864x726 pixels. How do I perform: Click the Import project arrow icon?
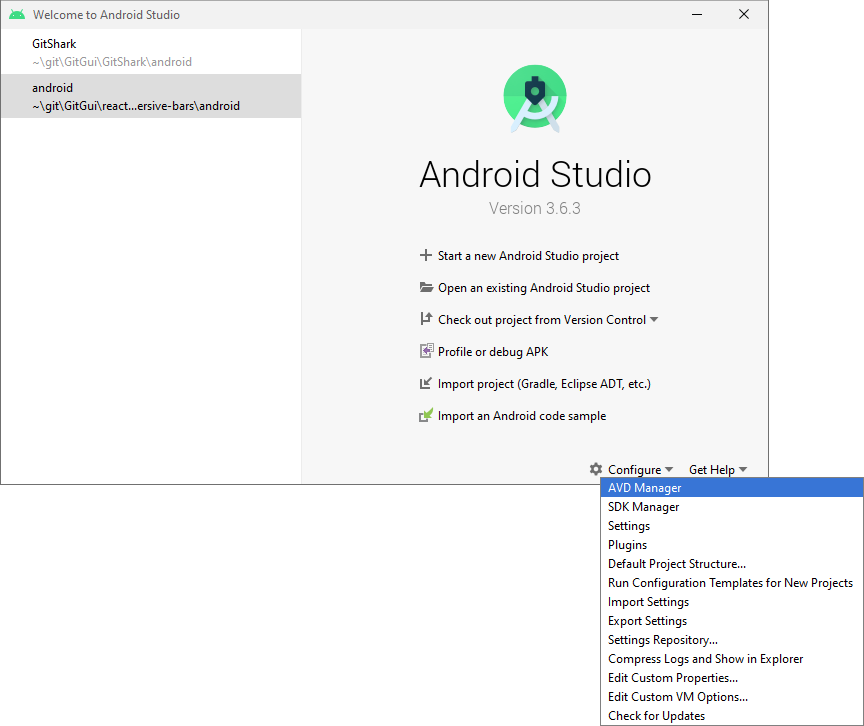click(x=425, y=383)
